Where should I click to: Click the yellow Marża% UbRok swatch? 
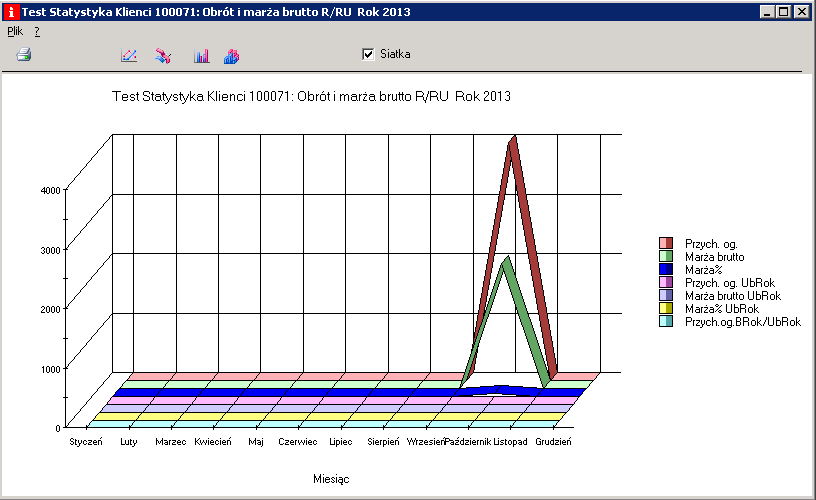point(666,308)
